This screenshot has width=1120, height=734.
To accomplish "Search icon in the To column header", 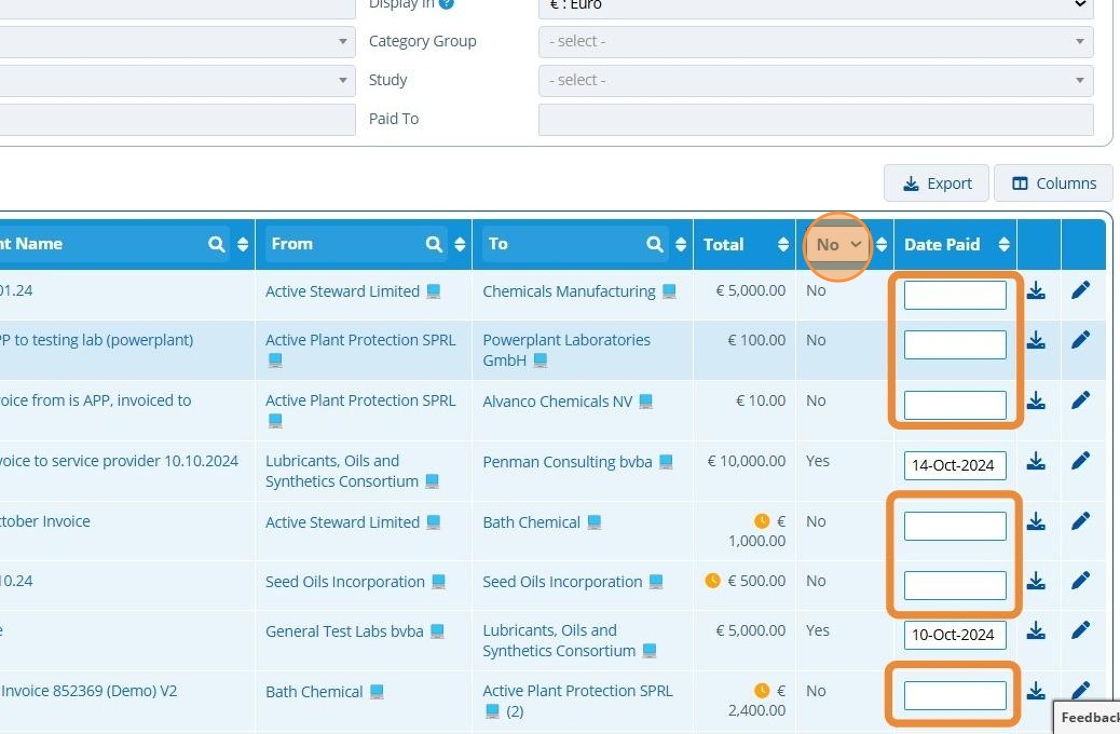I will coord(654,244).
